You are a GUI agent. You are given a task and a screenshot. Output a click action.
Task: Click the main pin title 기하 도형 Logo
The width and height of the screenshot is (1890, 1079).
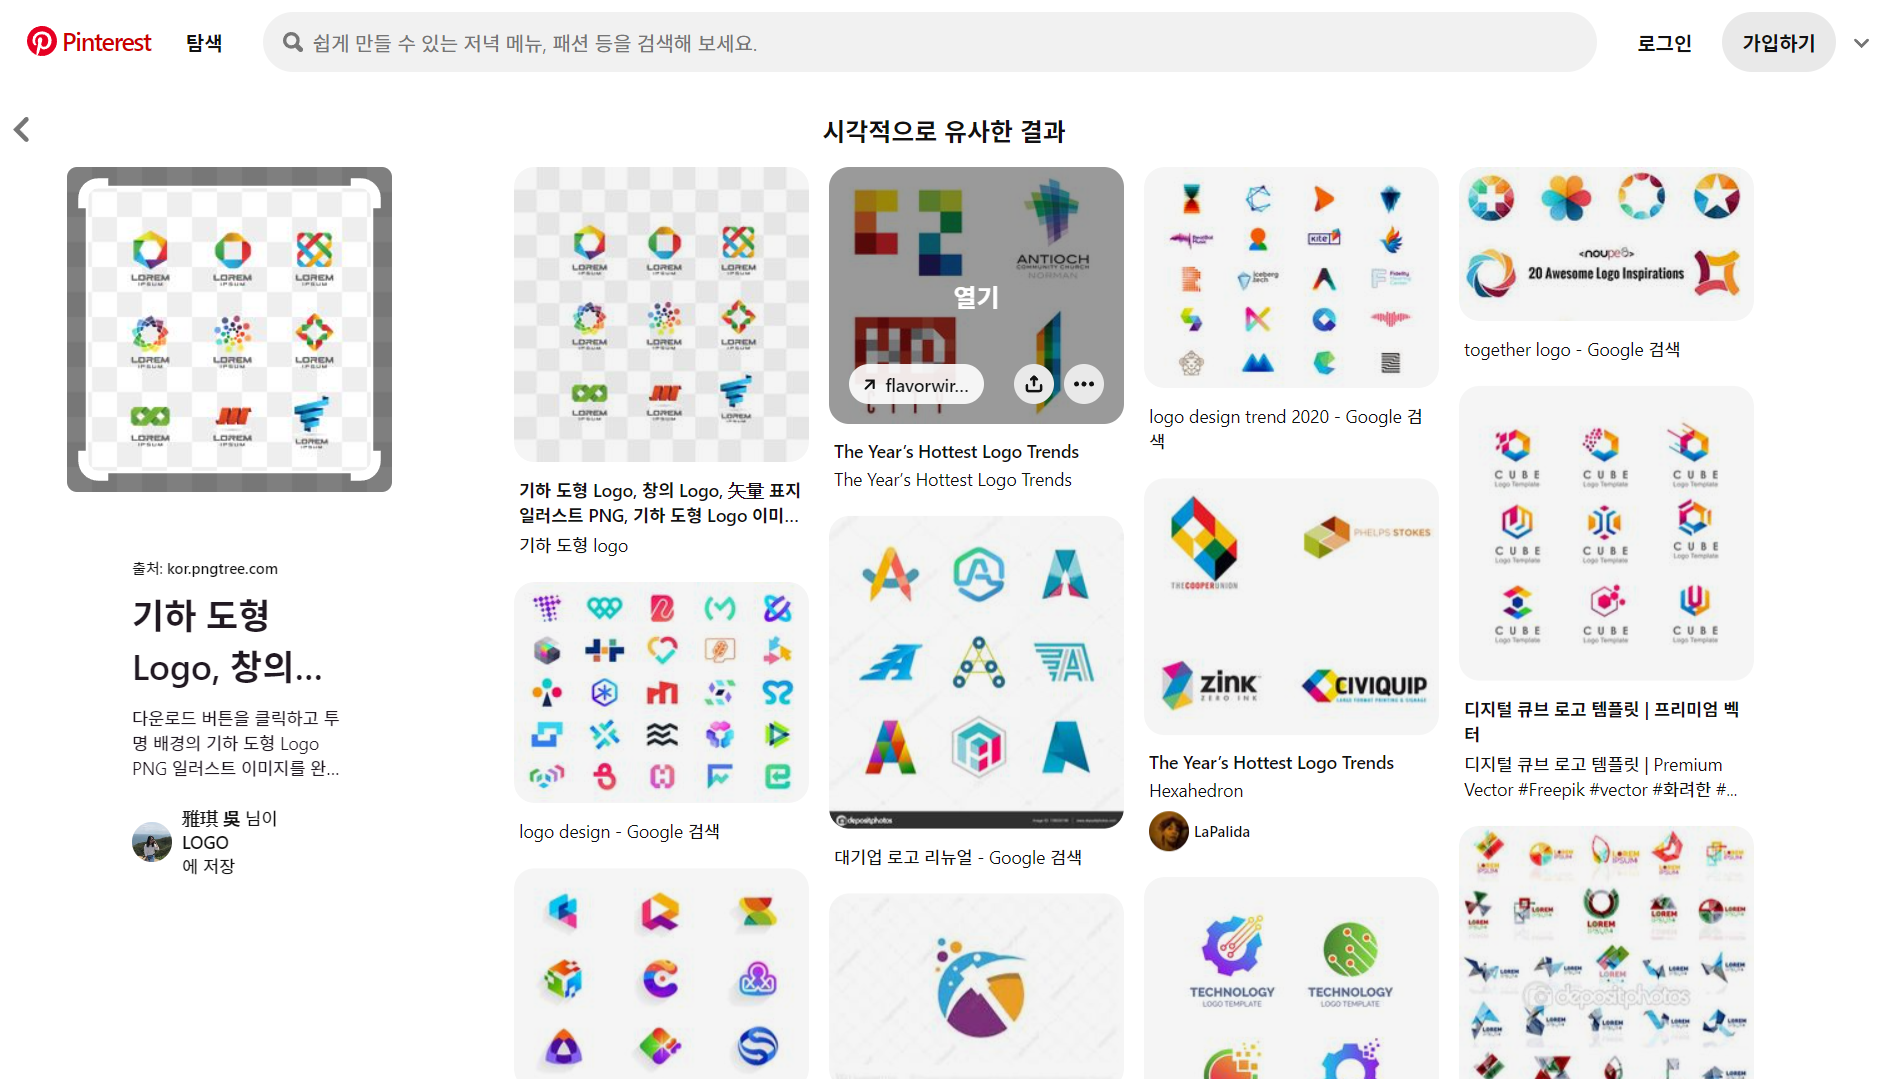tap(228, 641)
